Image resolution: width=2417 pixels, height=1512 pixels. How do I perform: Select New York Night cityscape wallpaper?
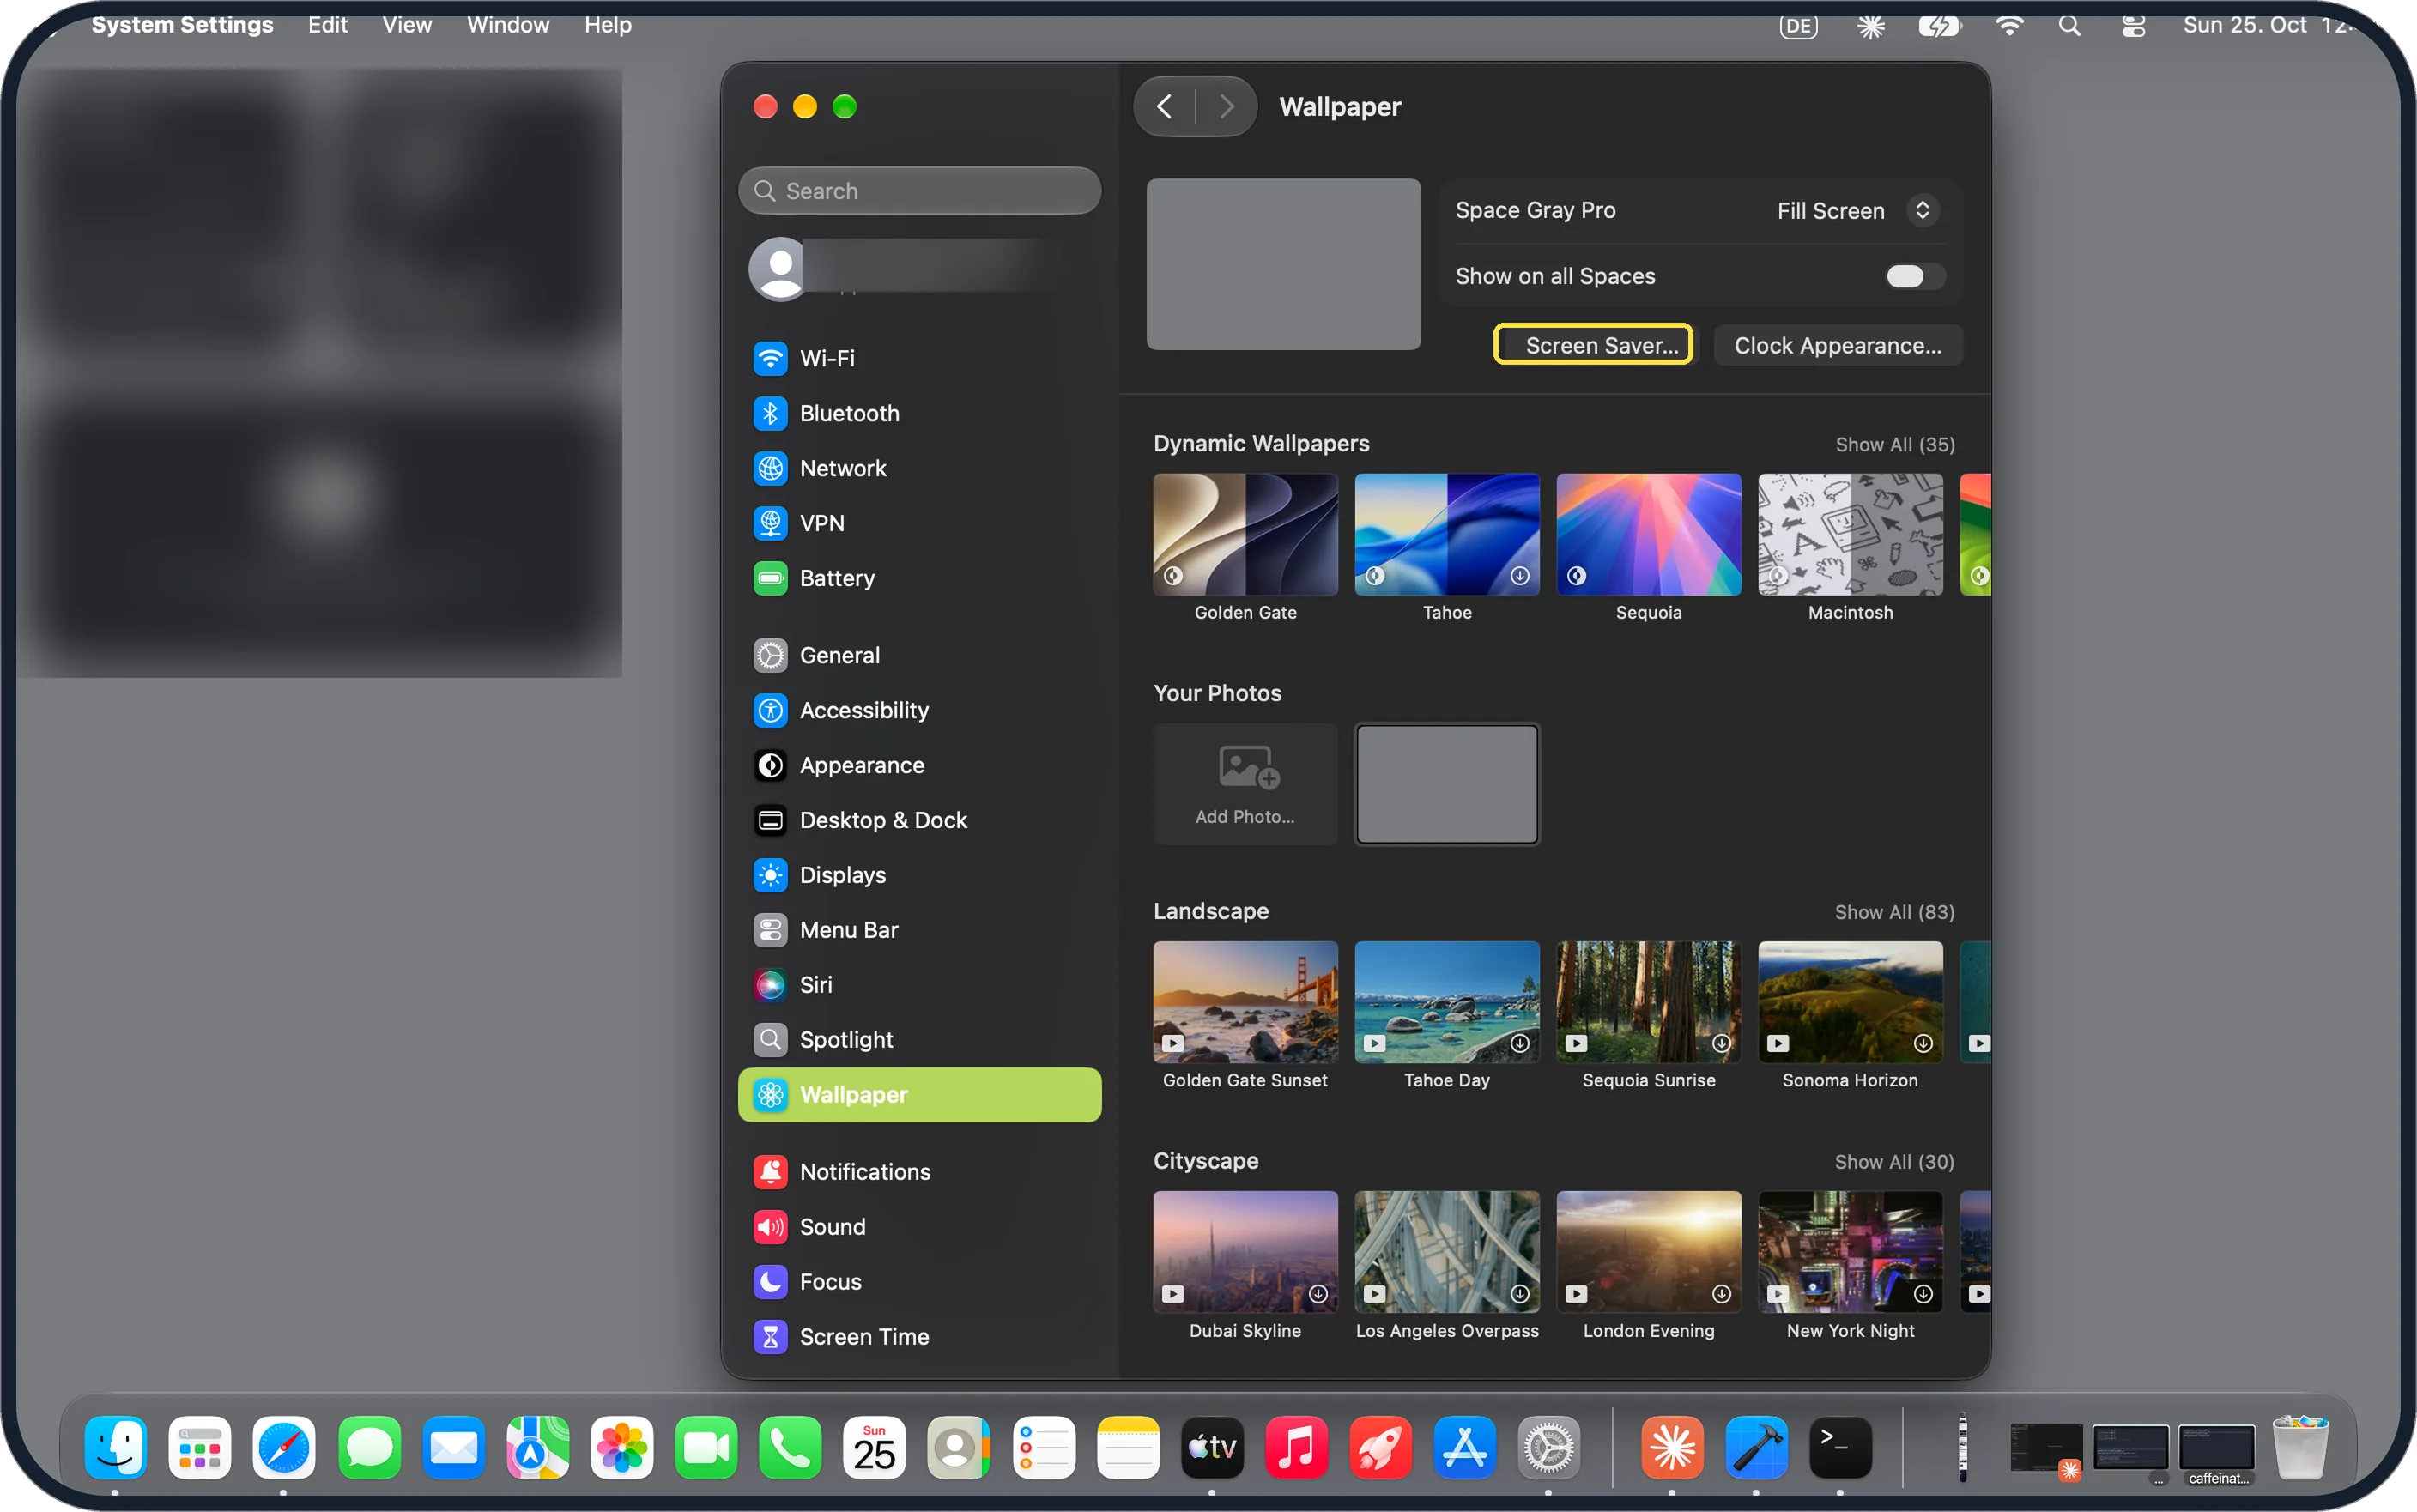pyautogui.click(x=1850, y=1252)
